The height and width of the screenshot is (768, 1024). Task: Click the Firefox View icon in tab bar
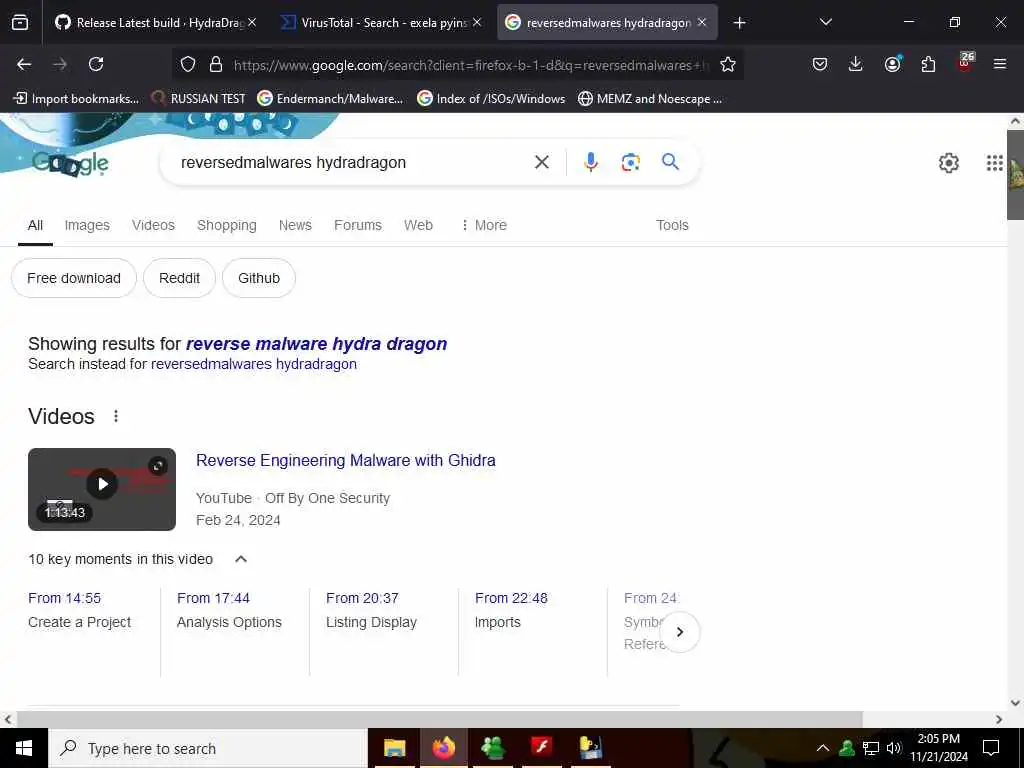point(20,23)
